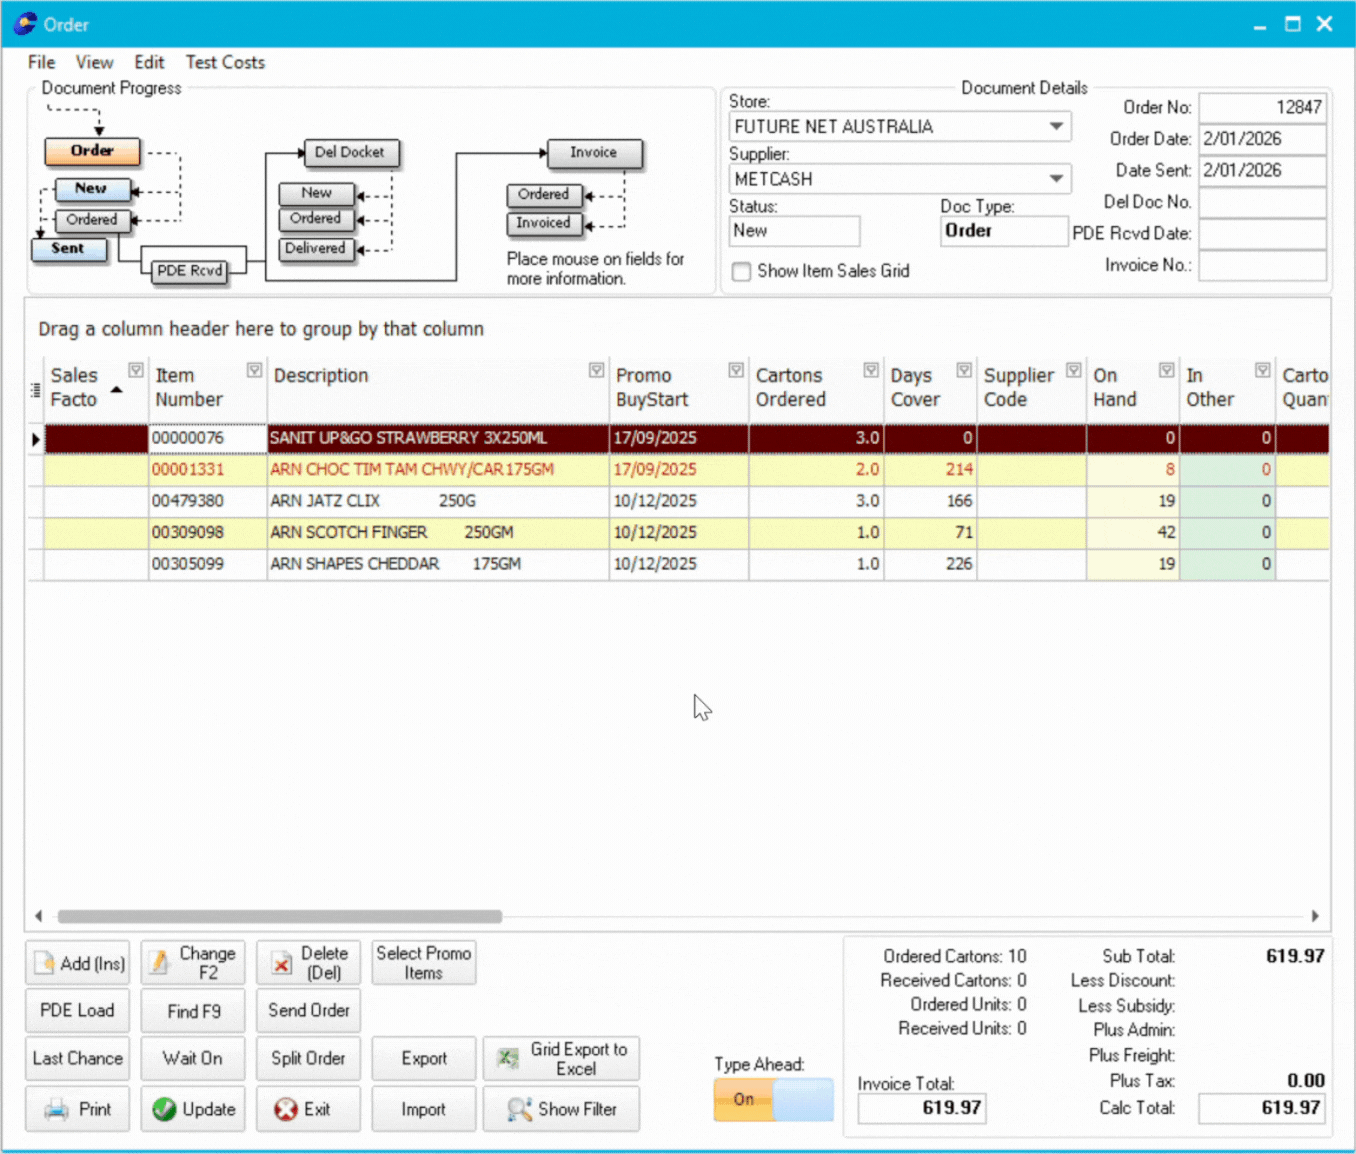Open the Store dropdown list
This screenshot has width=1356, height=1154.
(1056, 127)
